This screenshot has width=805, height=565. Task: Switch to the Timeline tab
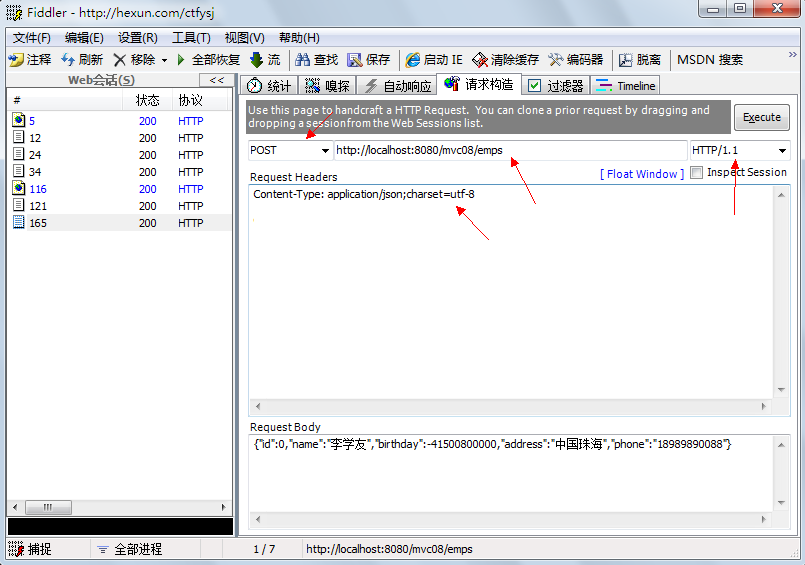tap(625, 86)
